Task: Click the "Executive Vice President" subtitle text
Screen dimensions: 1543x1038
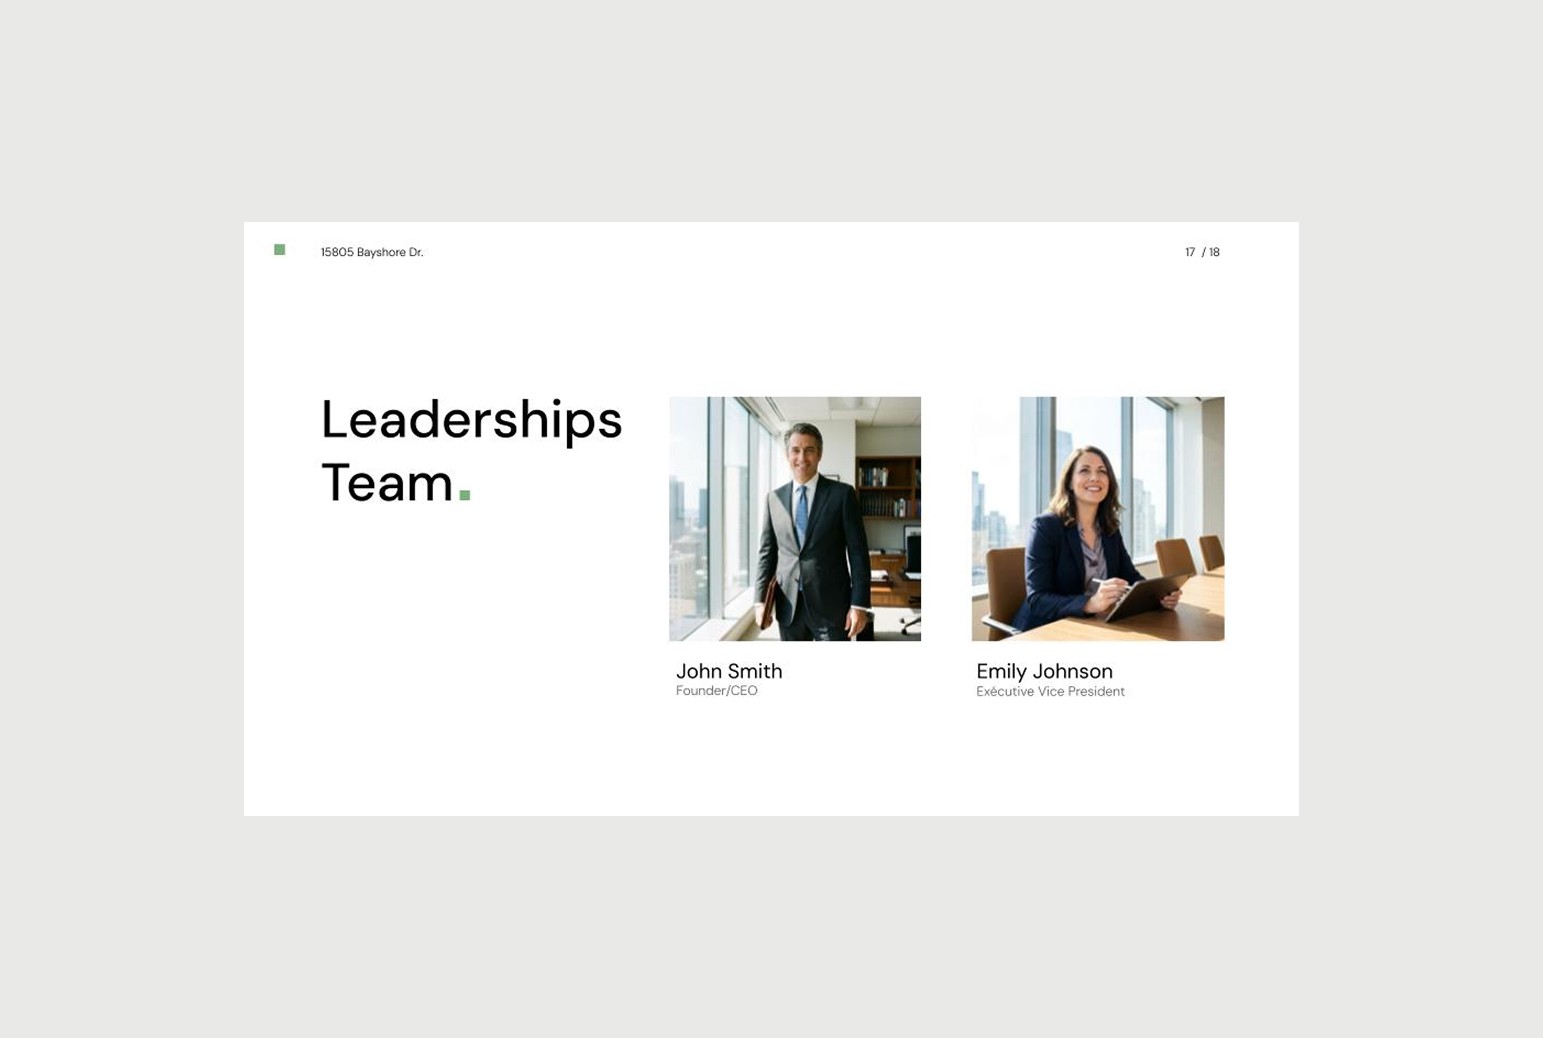Action: tap(1050, 691)
